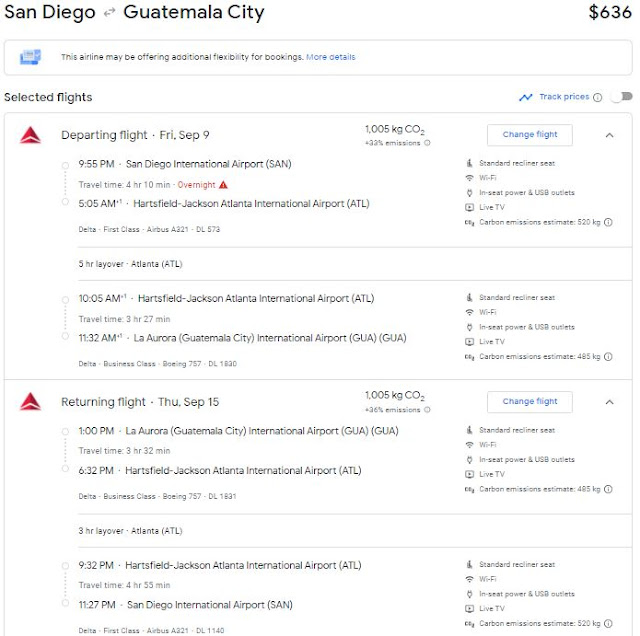Click the Track prices info icon

[598, 97]
